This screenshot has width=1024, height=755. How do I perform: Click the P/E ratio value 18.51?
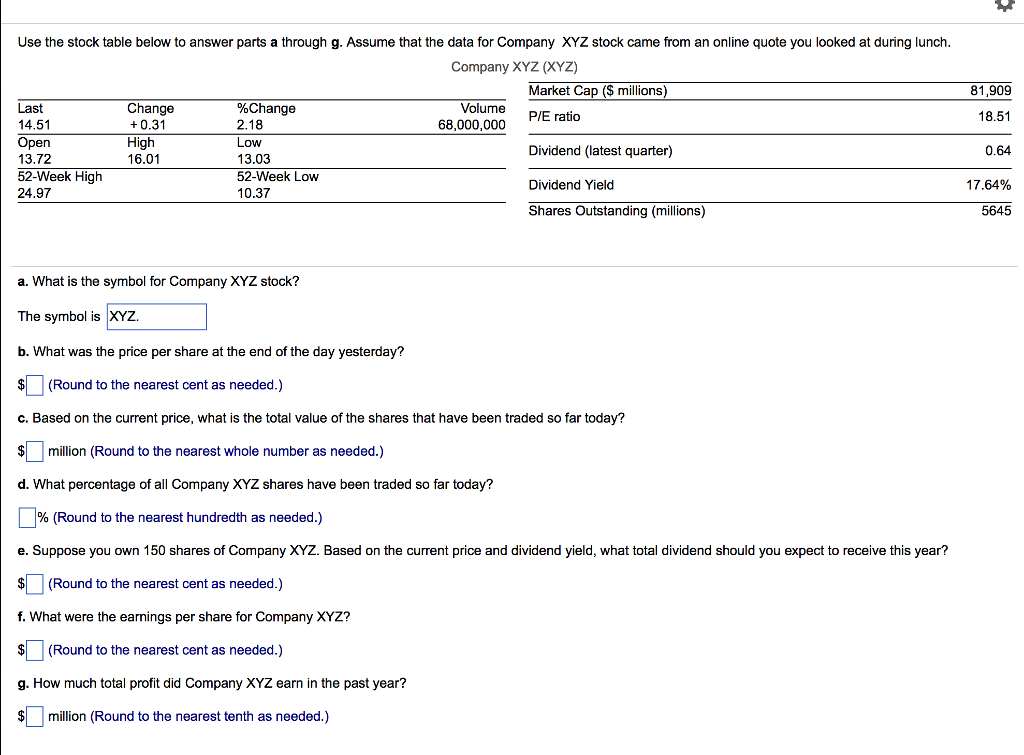[x=995, y=116]
